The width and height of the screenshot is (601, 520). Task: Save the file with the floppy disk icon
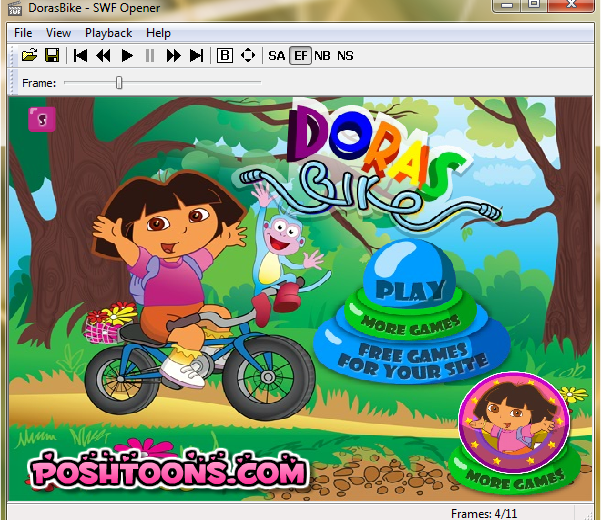(x=52, y=56)
